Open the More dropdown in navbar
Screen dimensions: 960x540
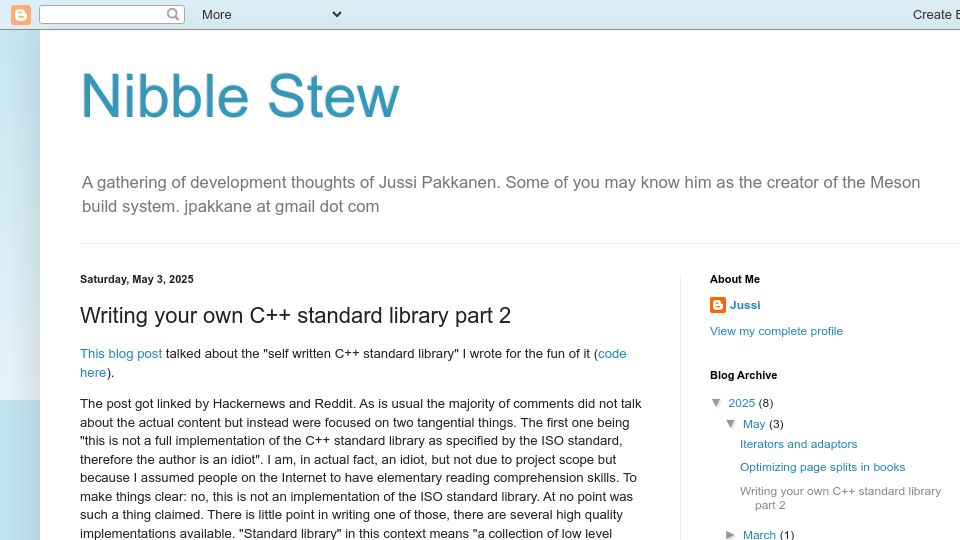pos(271,15)
